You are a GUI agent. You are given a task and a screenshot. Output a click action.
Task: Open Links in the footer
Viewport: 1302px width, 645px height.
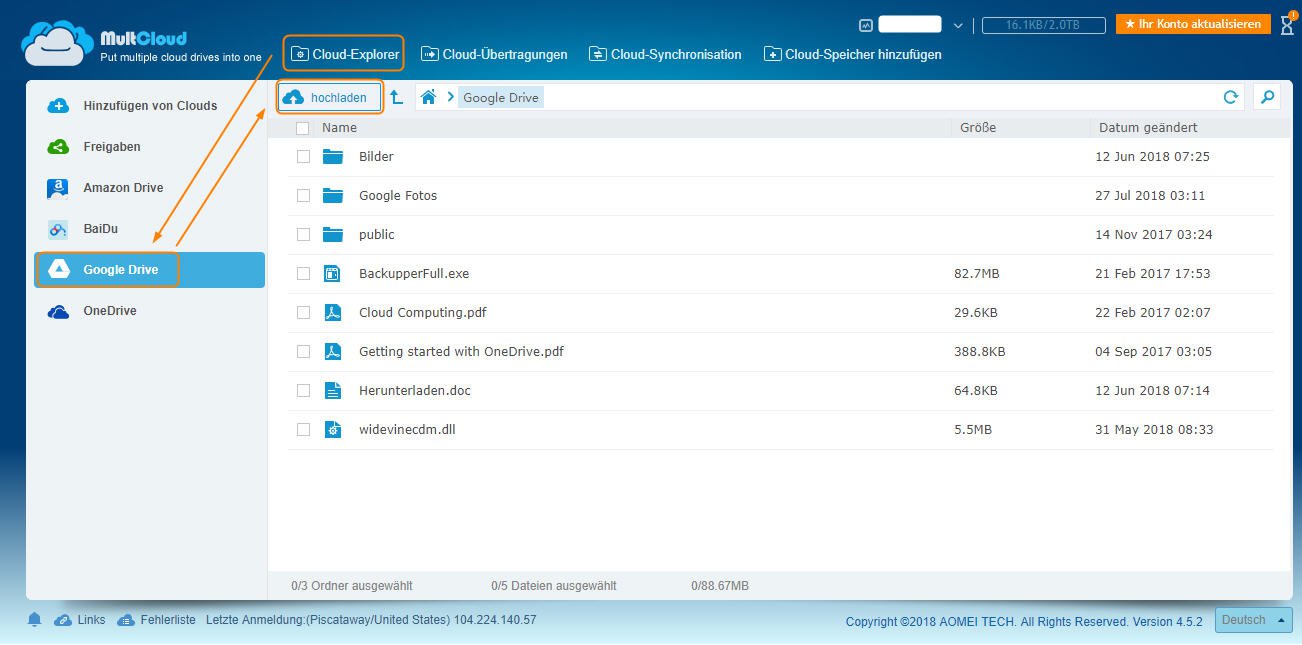[80, 620]
